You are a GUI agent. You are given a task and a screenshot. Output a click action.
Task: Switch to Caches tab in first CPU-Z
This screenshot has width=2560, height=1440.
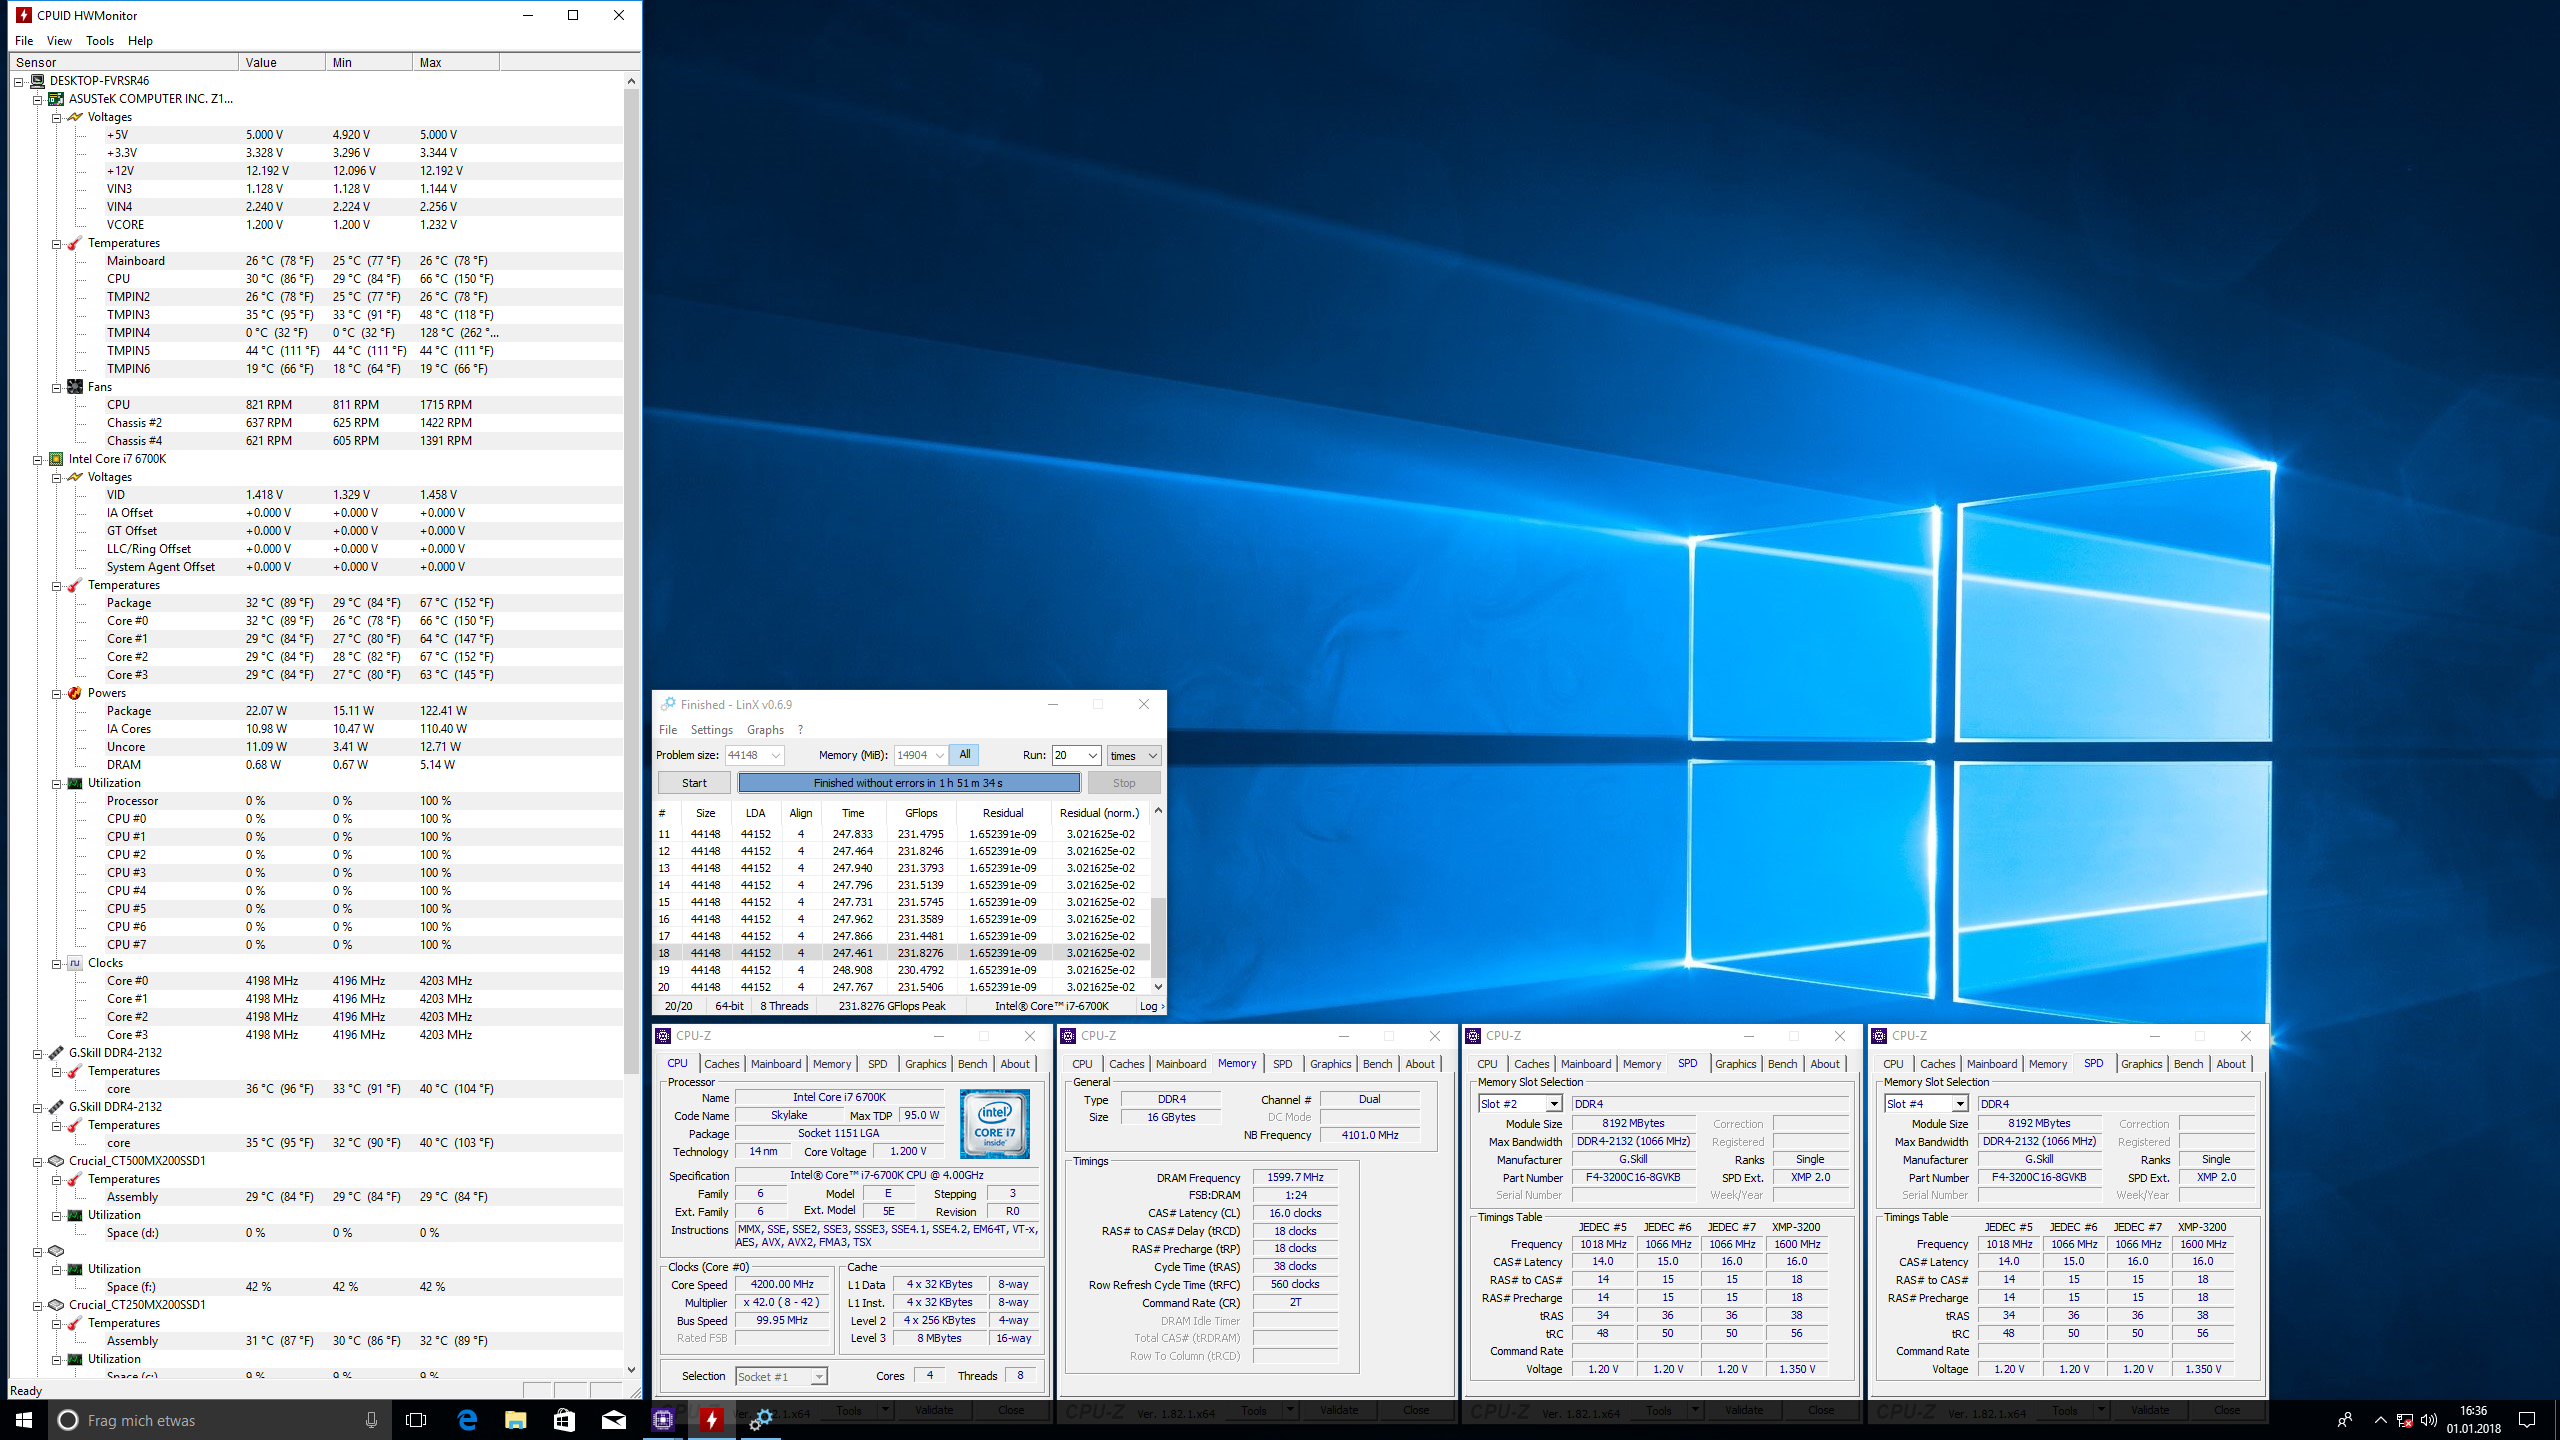[721, 1064]
